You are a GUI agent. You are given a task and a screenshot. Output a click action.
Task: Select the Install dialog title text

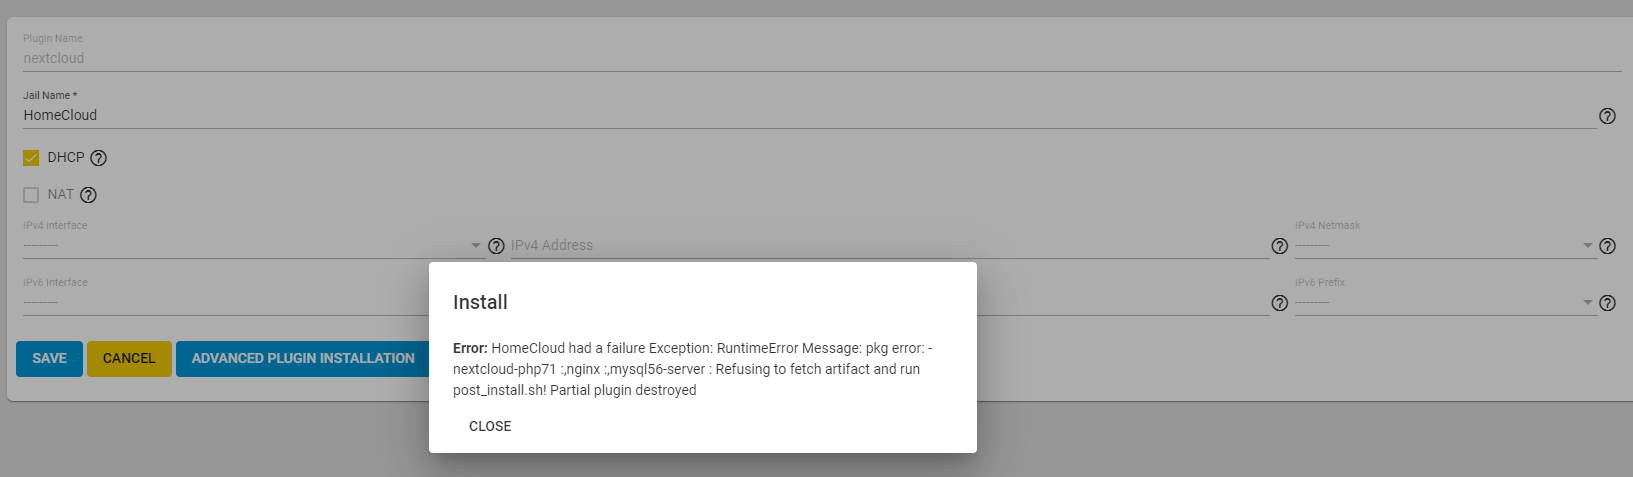pos(480,302)
